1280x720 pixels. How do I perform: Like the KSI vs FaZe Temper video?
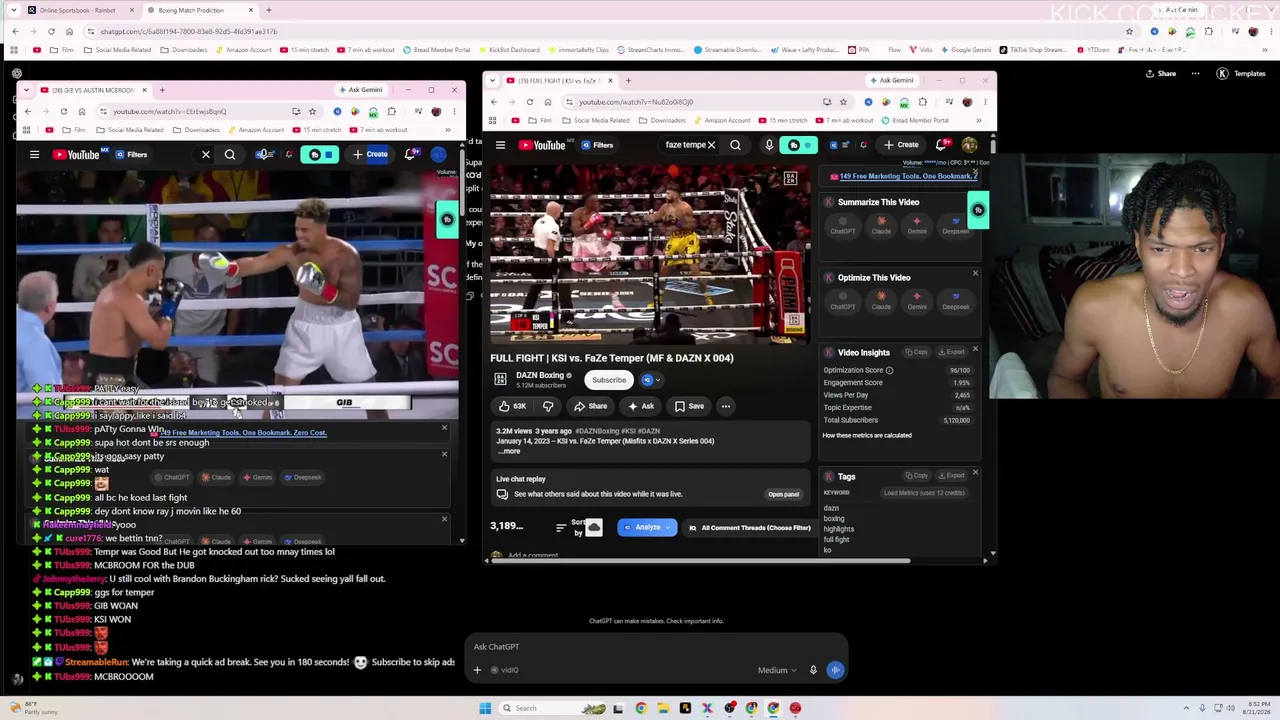point(512,406)
